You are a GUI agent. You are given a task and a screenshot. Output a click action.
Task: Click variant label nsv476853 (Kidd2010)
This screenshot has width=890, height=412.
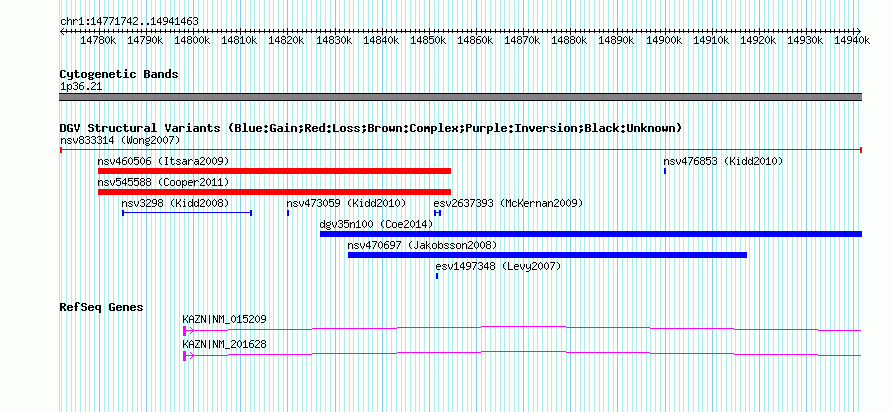point(723,161)
